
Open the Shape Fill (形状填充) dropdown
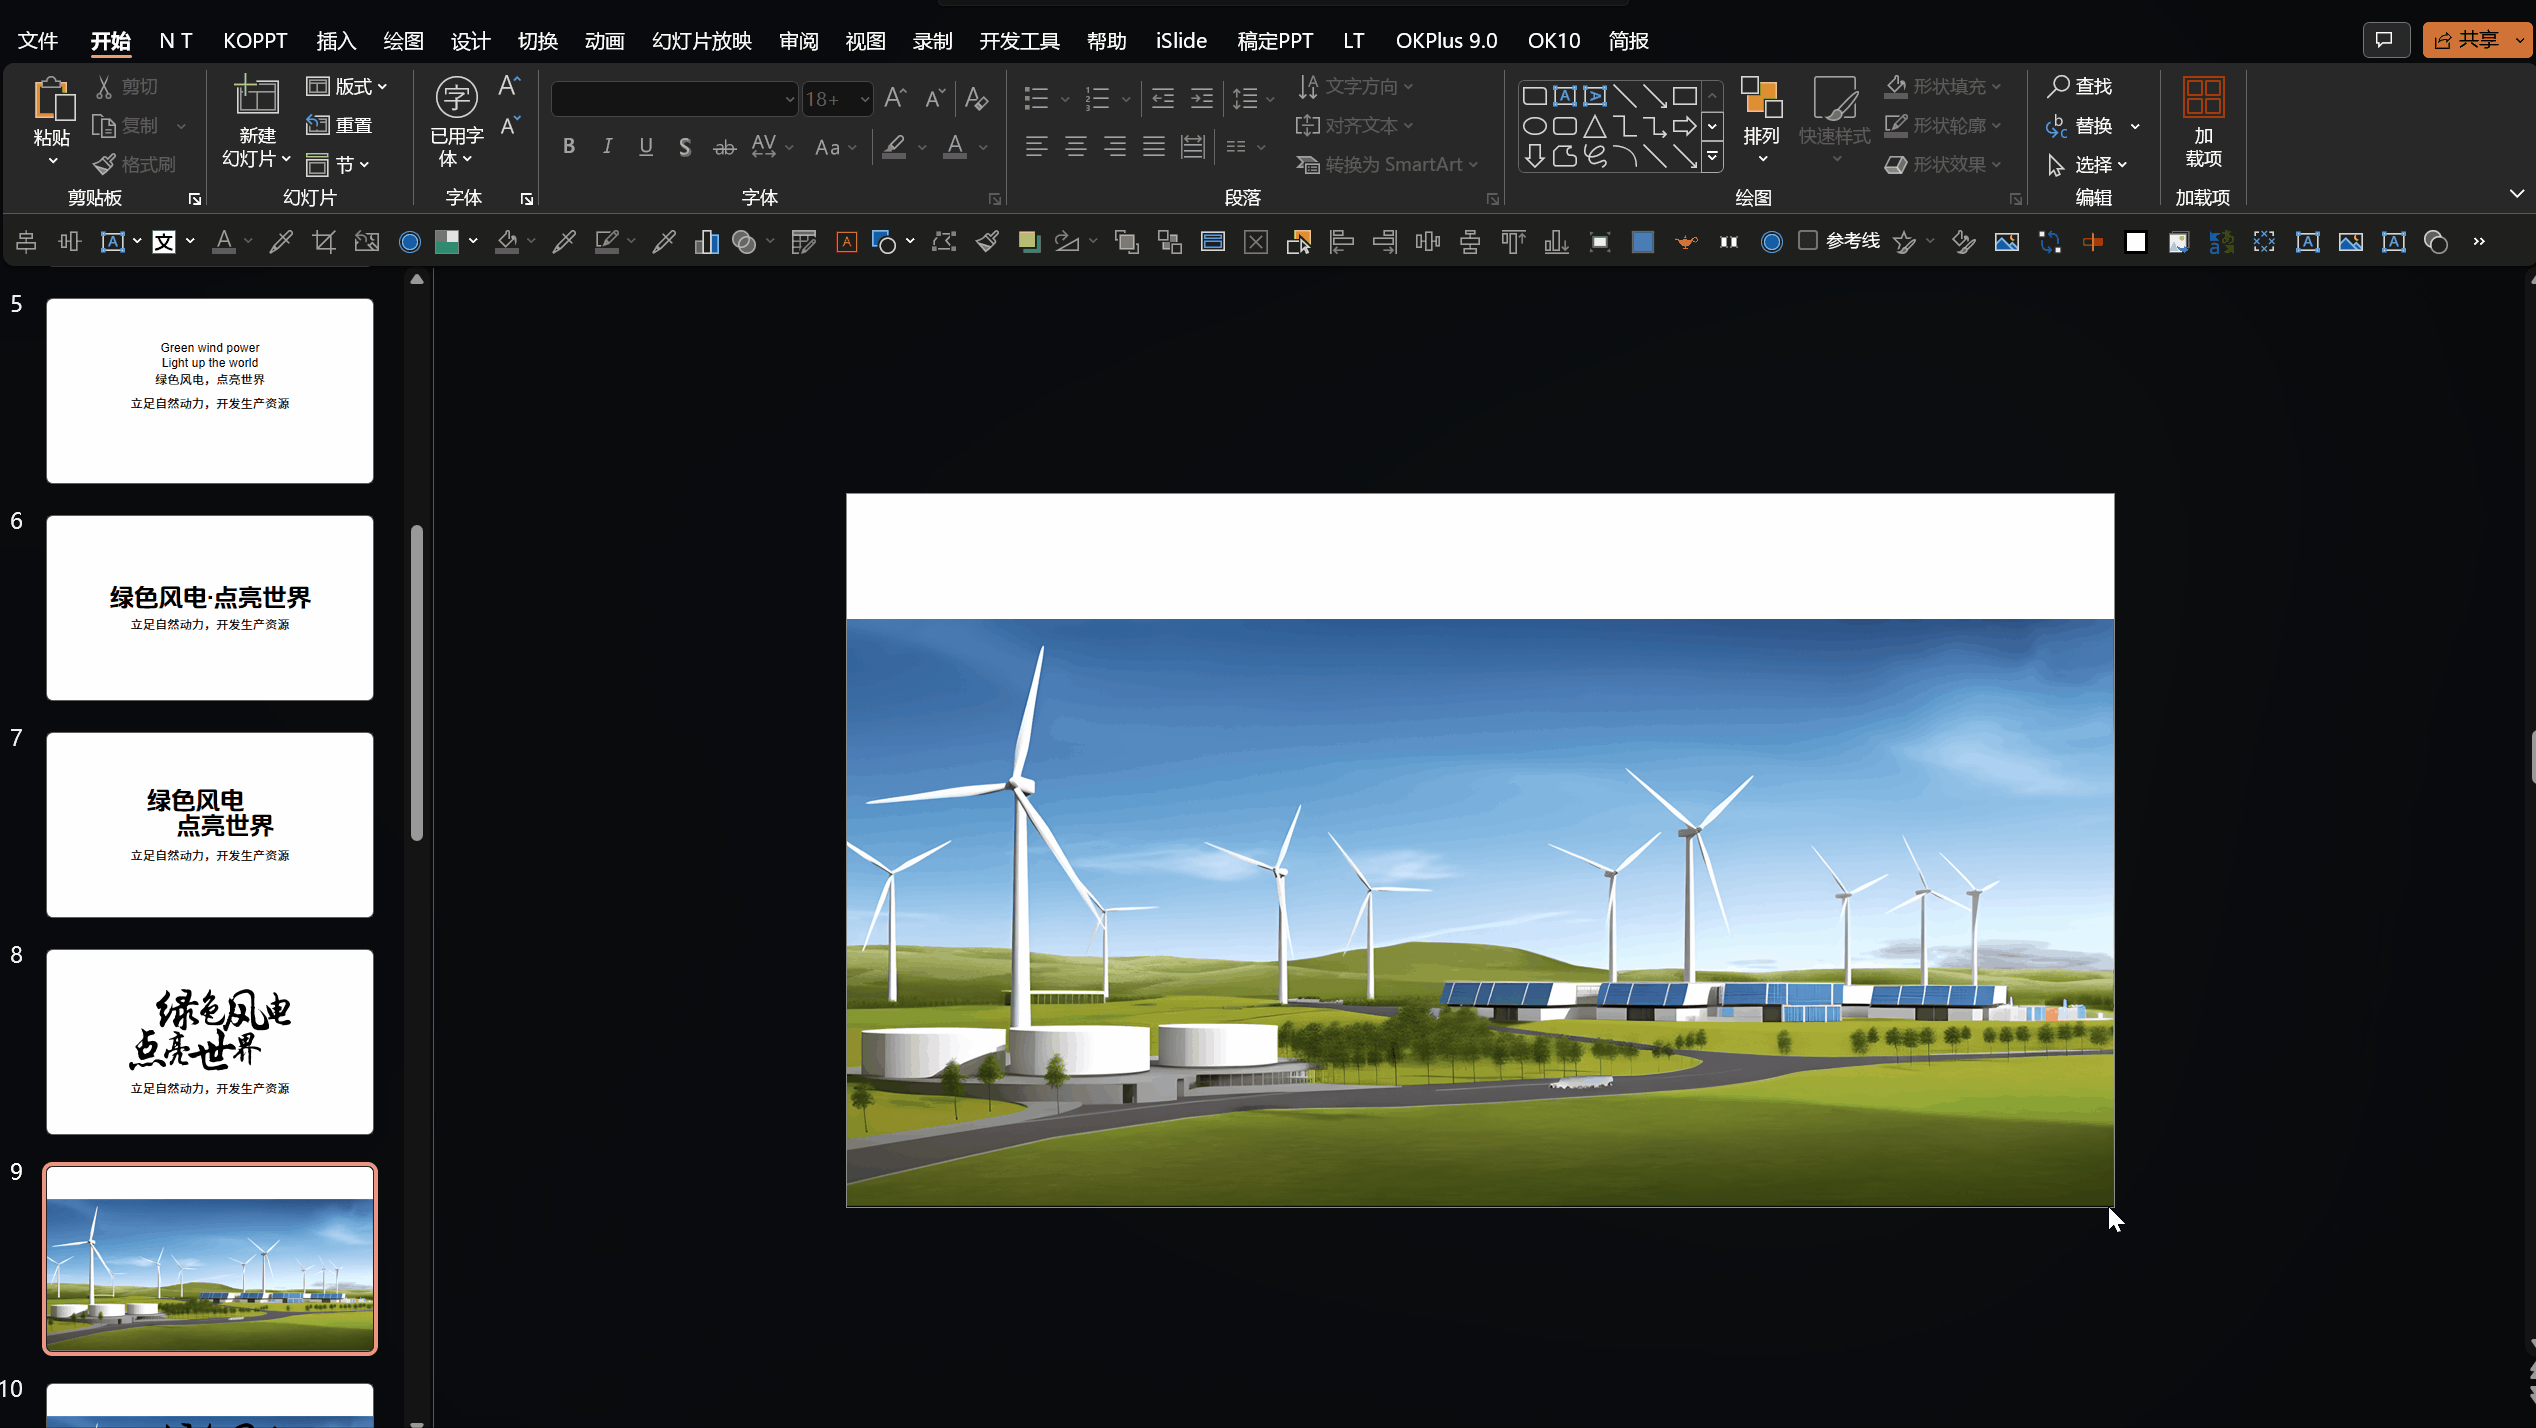[x=1943, y=86]
